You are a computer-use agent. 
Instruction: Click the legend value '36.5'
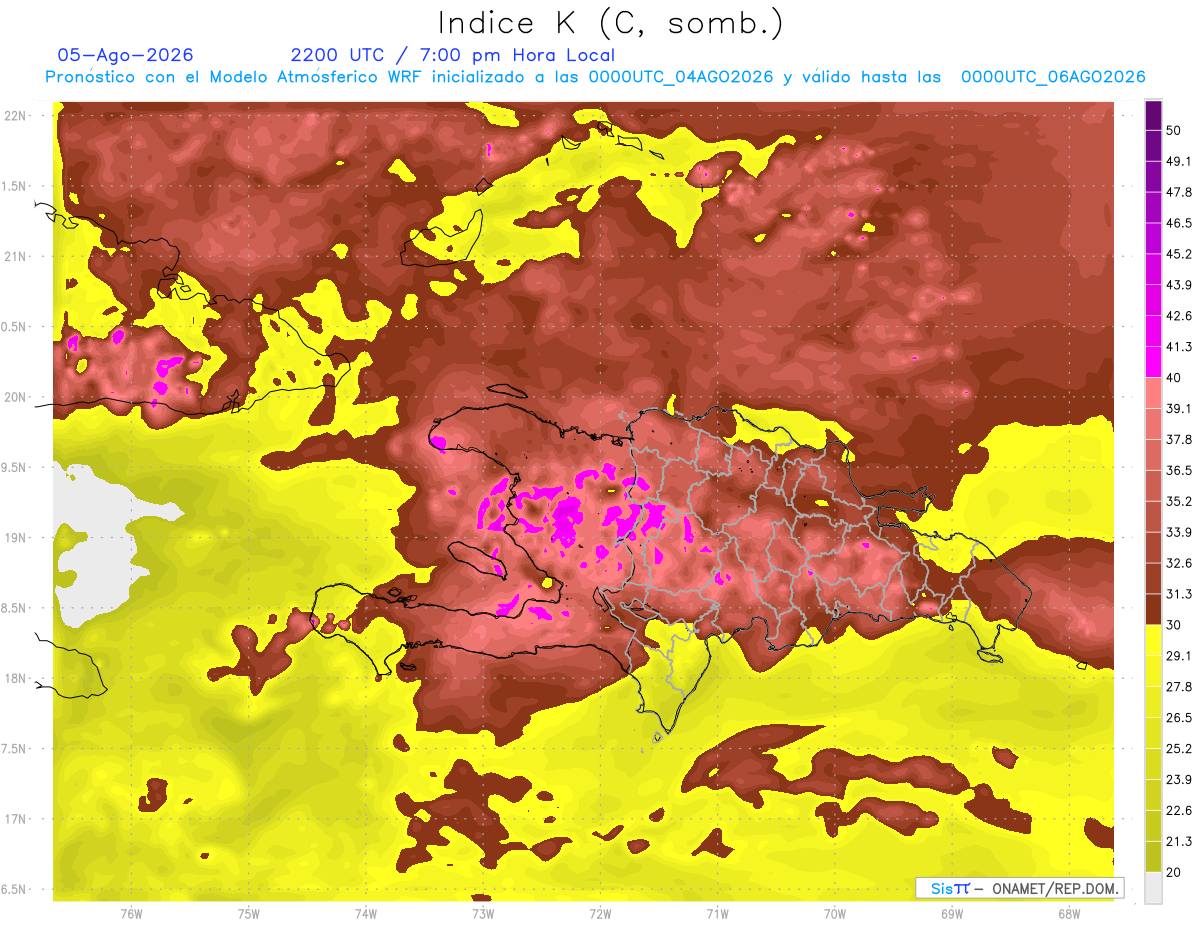1179,470
